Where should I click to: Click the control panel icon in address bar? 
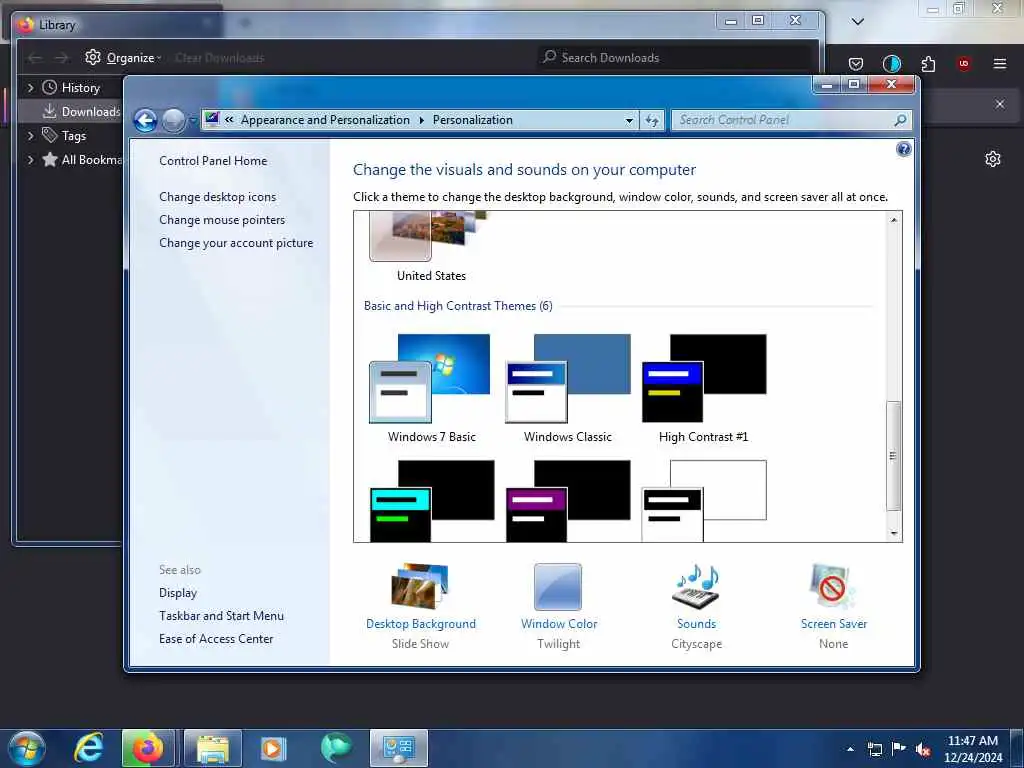212,119
